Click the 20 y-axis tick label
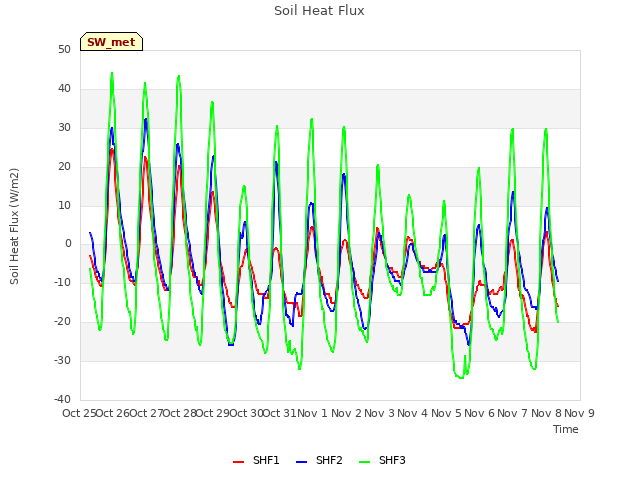Image resolution: width=640 pixels, height=480 pixels. (x=64, y=167)
